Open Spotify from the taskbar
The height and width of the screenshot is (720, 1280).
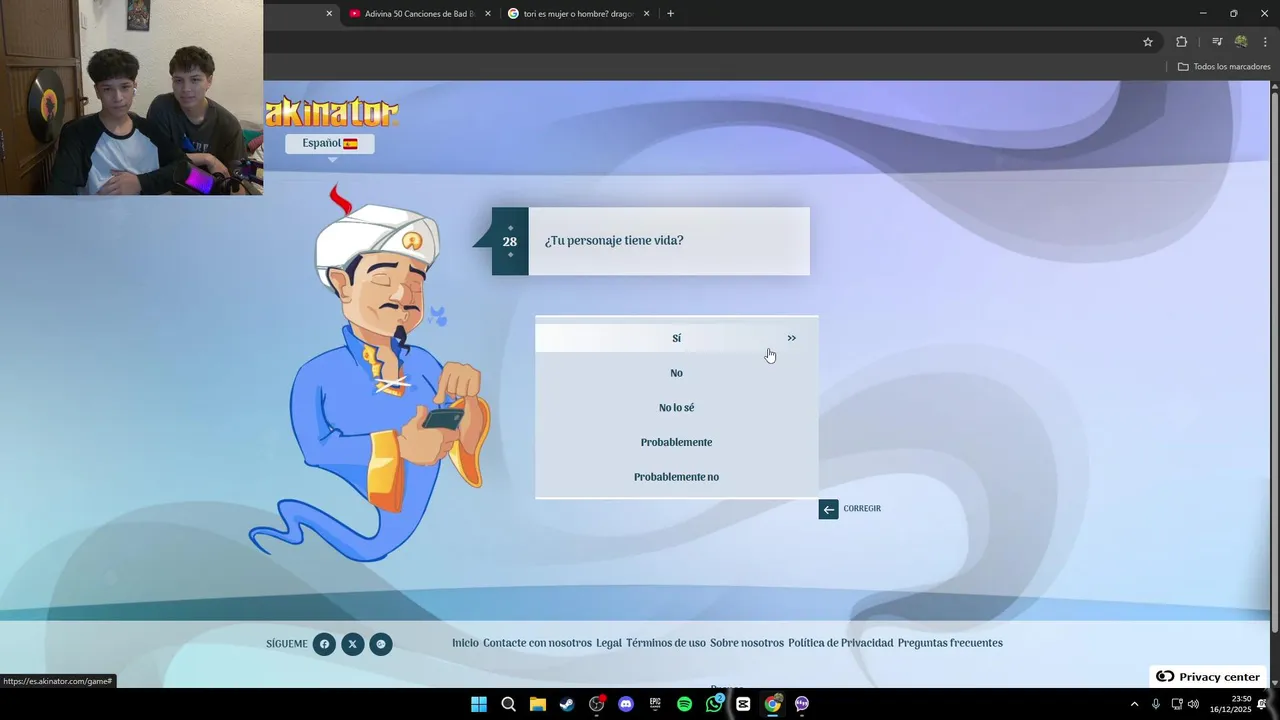click(x=684, y=704)
